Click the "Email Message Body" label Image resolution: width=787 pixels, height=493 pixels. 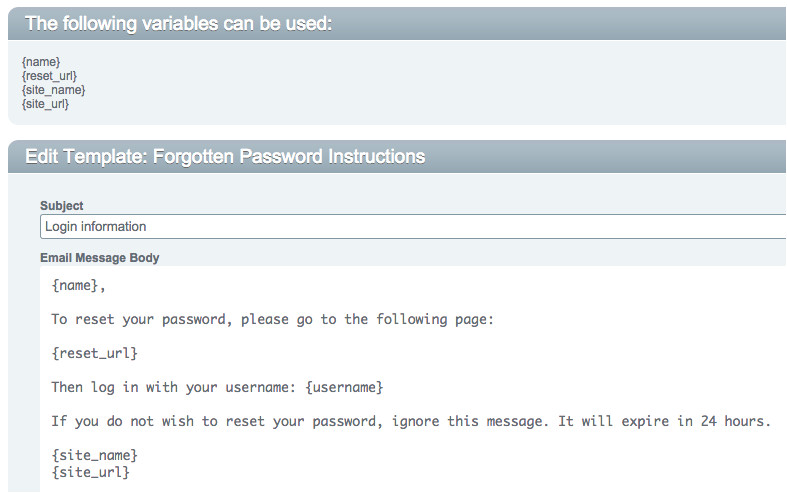100,258
